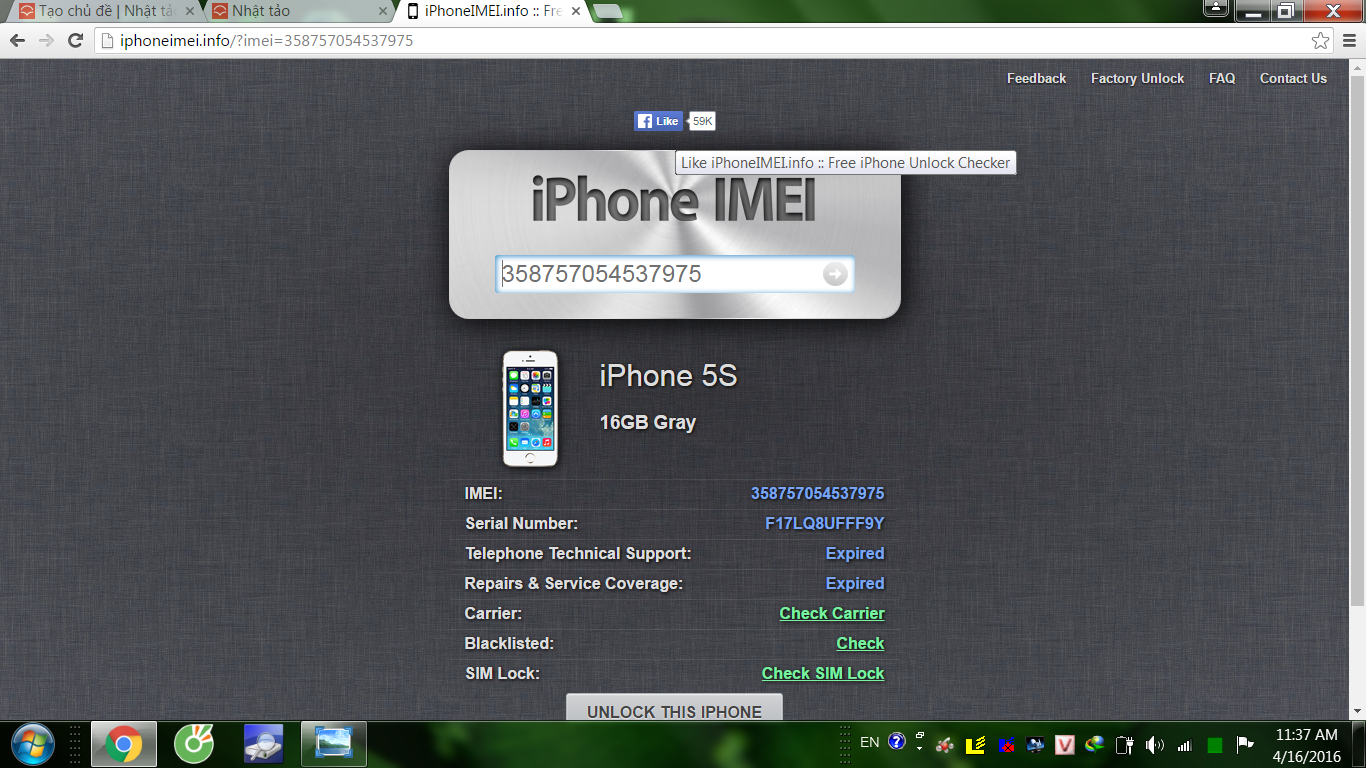Click the iPhone IMEI logo heading
1366x768 pixels.
674,199
